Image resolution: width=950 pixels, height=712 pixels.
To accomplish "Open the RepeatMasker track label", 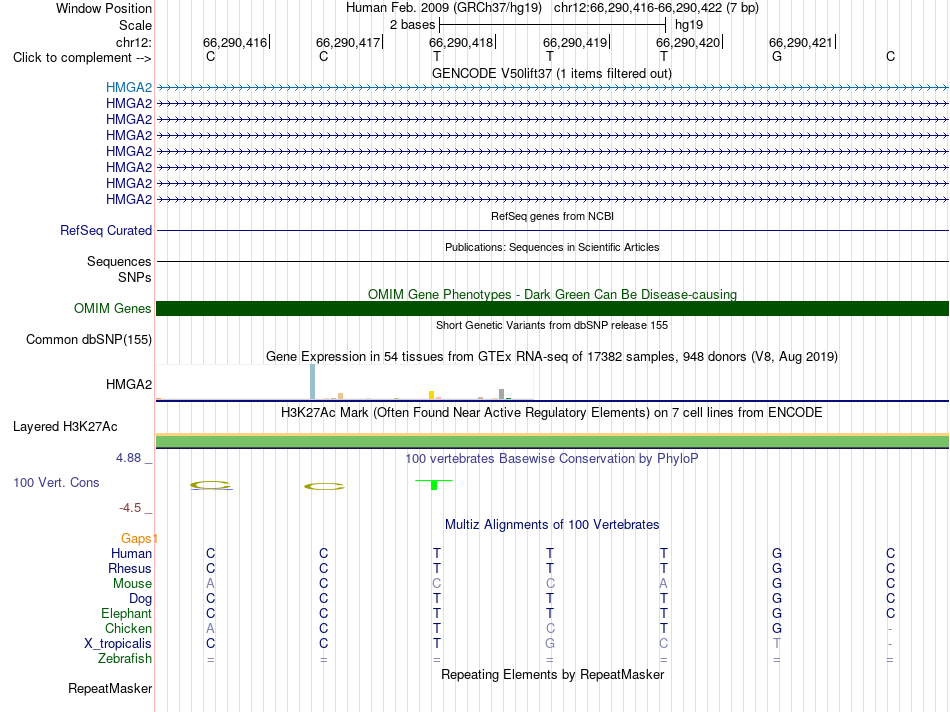I will click(x=110, y=688).
